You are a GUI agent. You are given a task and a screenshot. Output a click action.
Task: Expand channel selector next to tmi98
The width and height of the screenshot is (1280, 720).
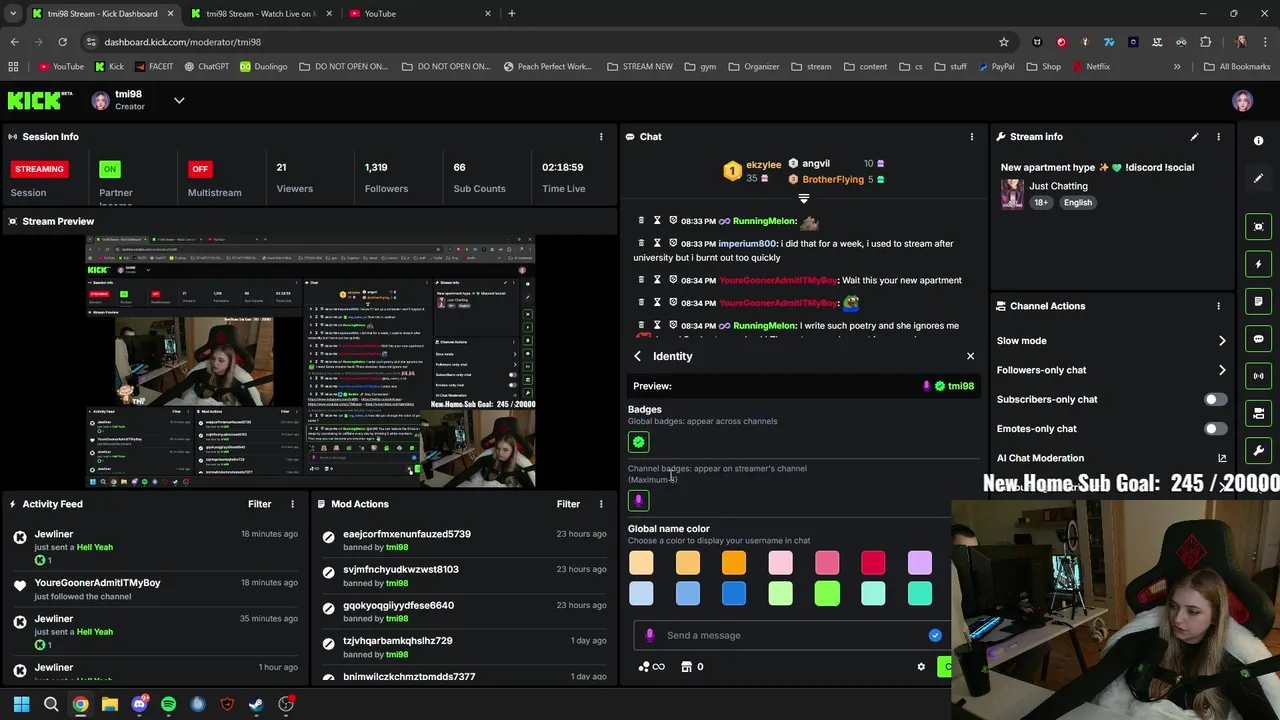tap(179, 100)
